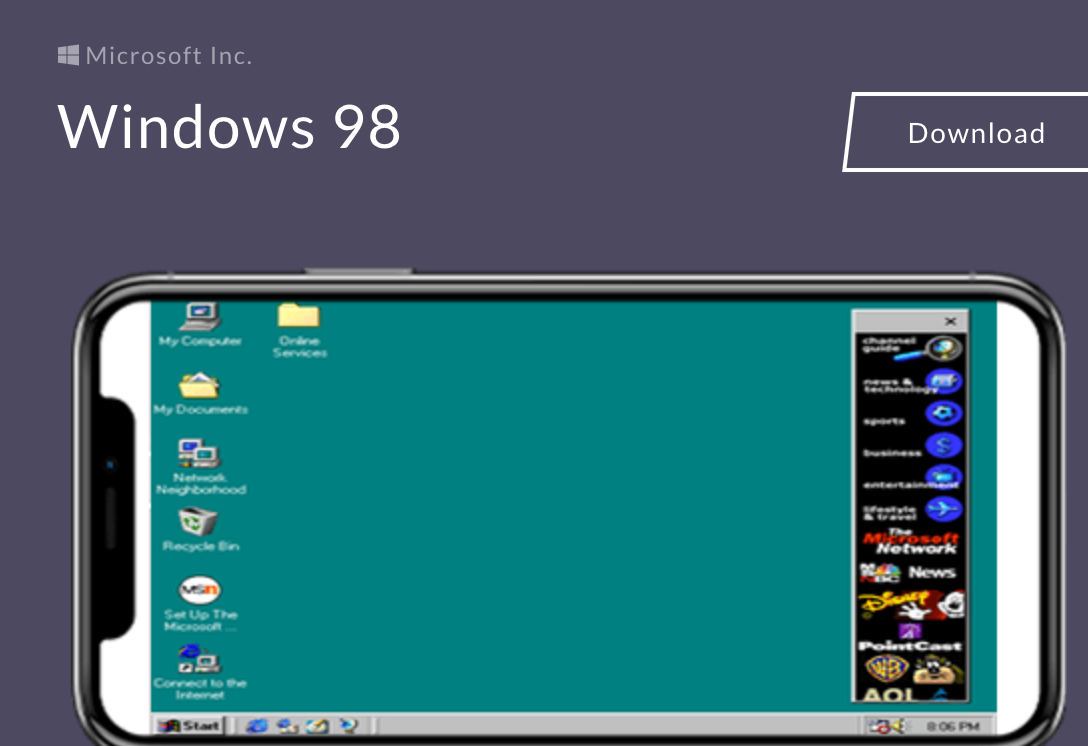The image size is (1088, 746).
Task: Click the Windows 98 page title
Action: coord(229,126)
